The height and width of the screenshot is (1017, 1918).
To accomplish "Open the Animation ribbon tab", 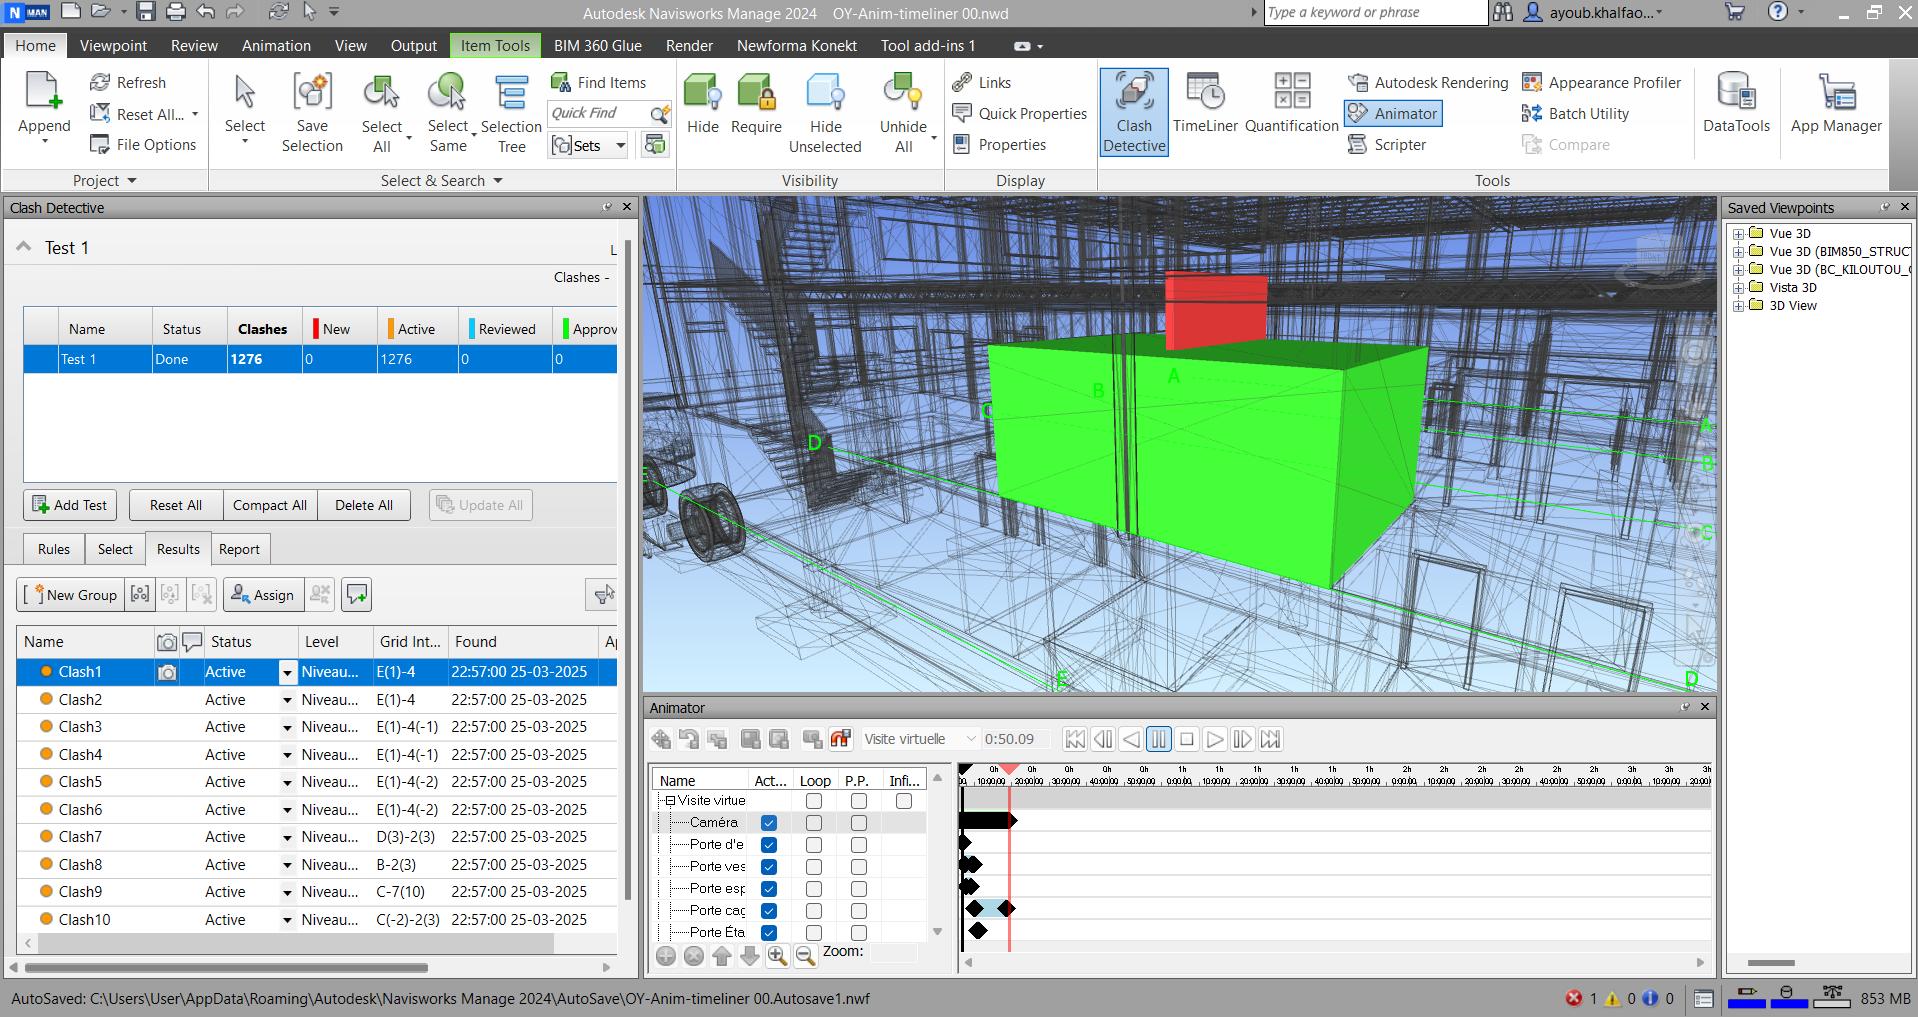I will (276, 45).
